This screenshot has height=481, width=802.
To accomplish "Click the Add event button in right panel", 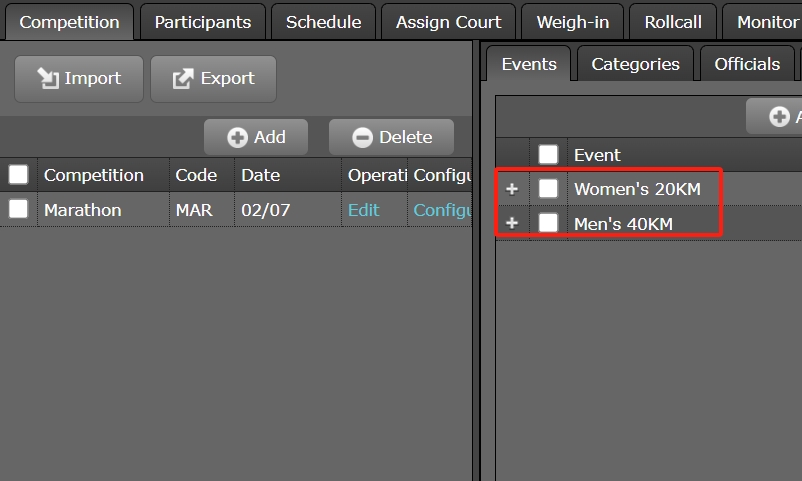I will (x=775, y=116).
